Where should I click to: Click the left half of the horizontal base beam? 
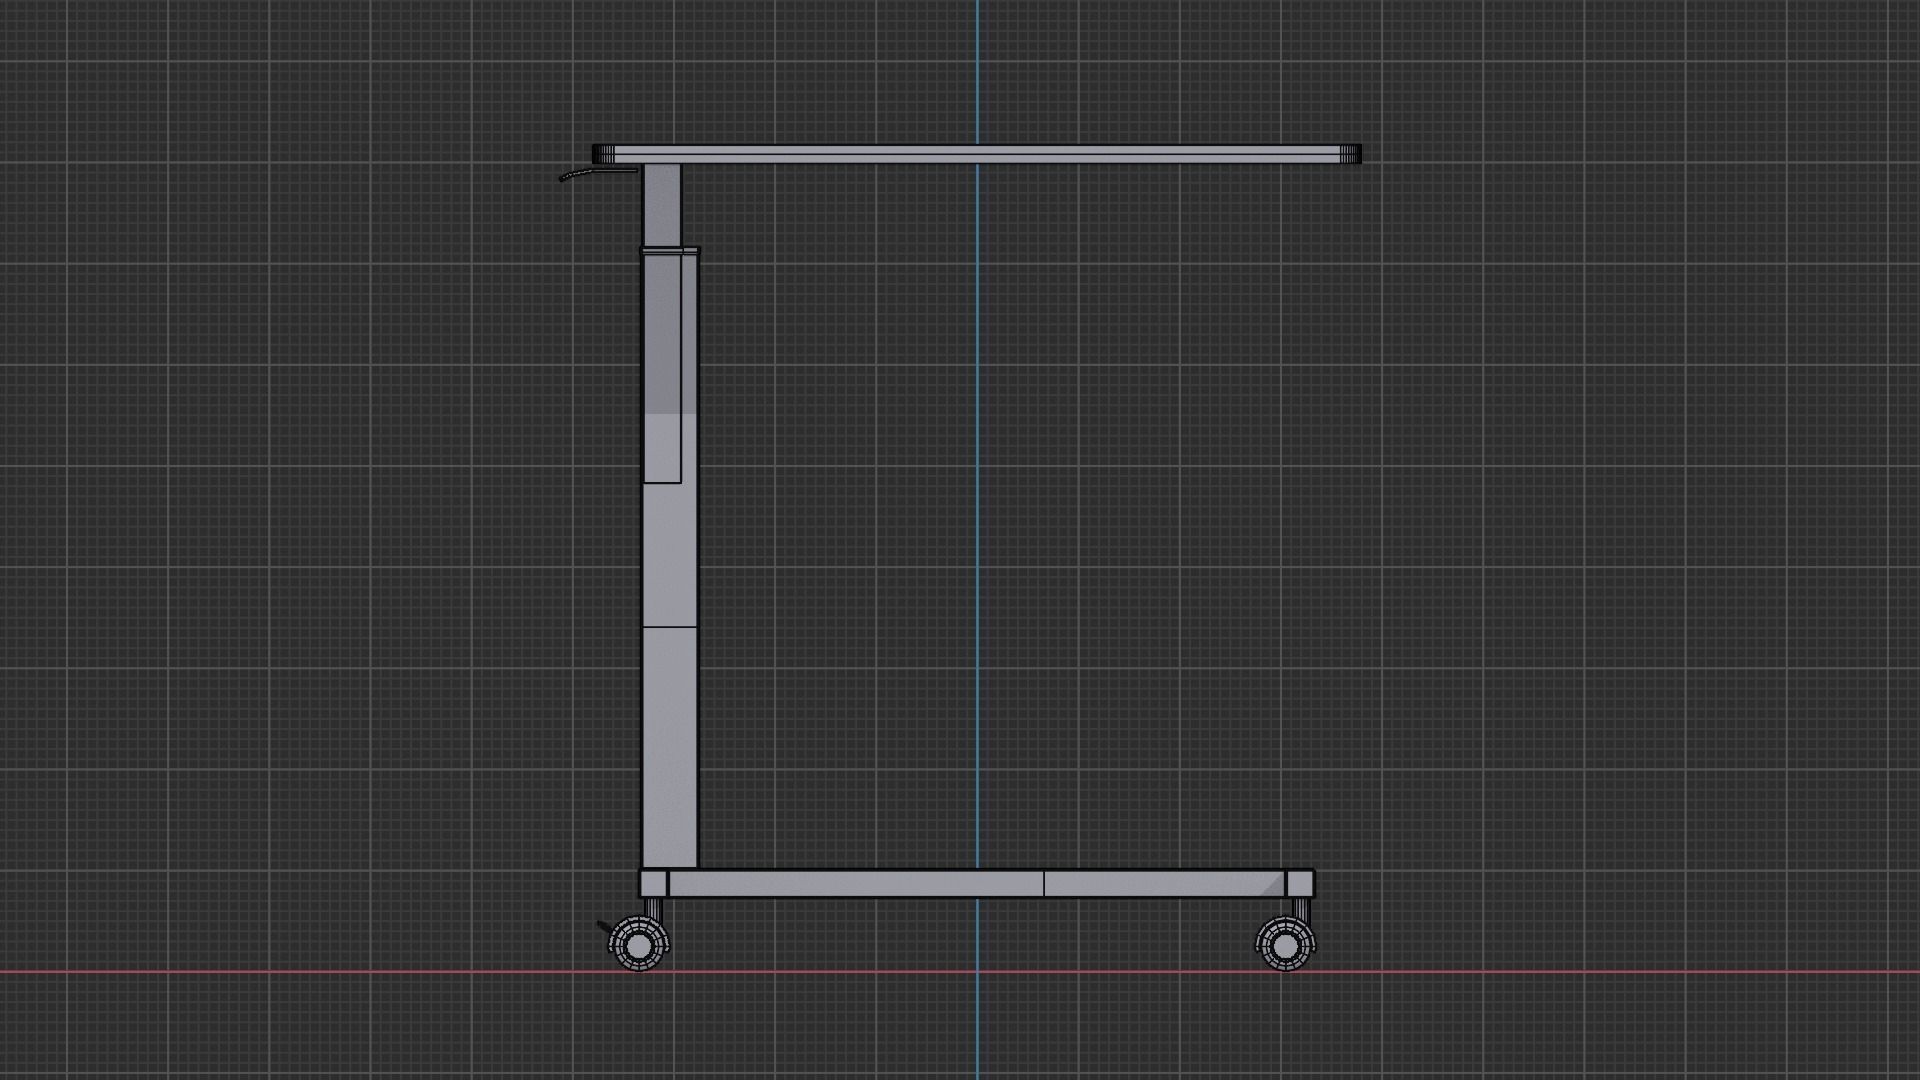pos(855,884)
